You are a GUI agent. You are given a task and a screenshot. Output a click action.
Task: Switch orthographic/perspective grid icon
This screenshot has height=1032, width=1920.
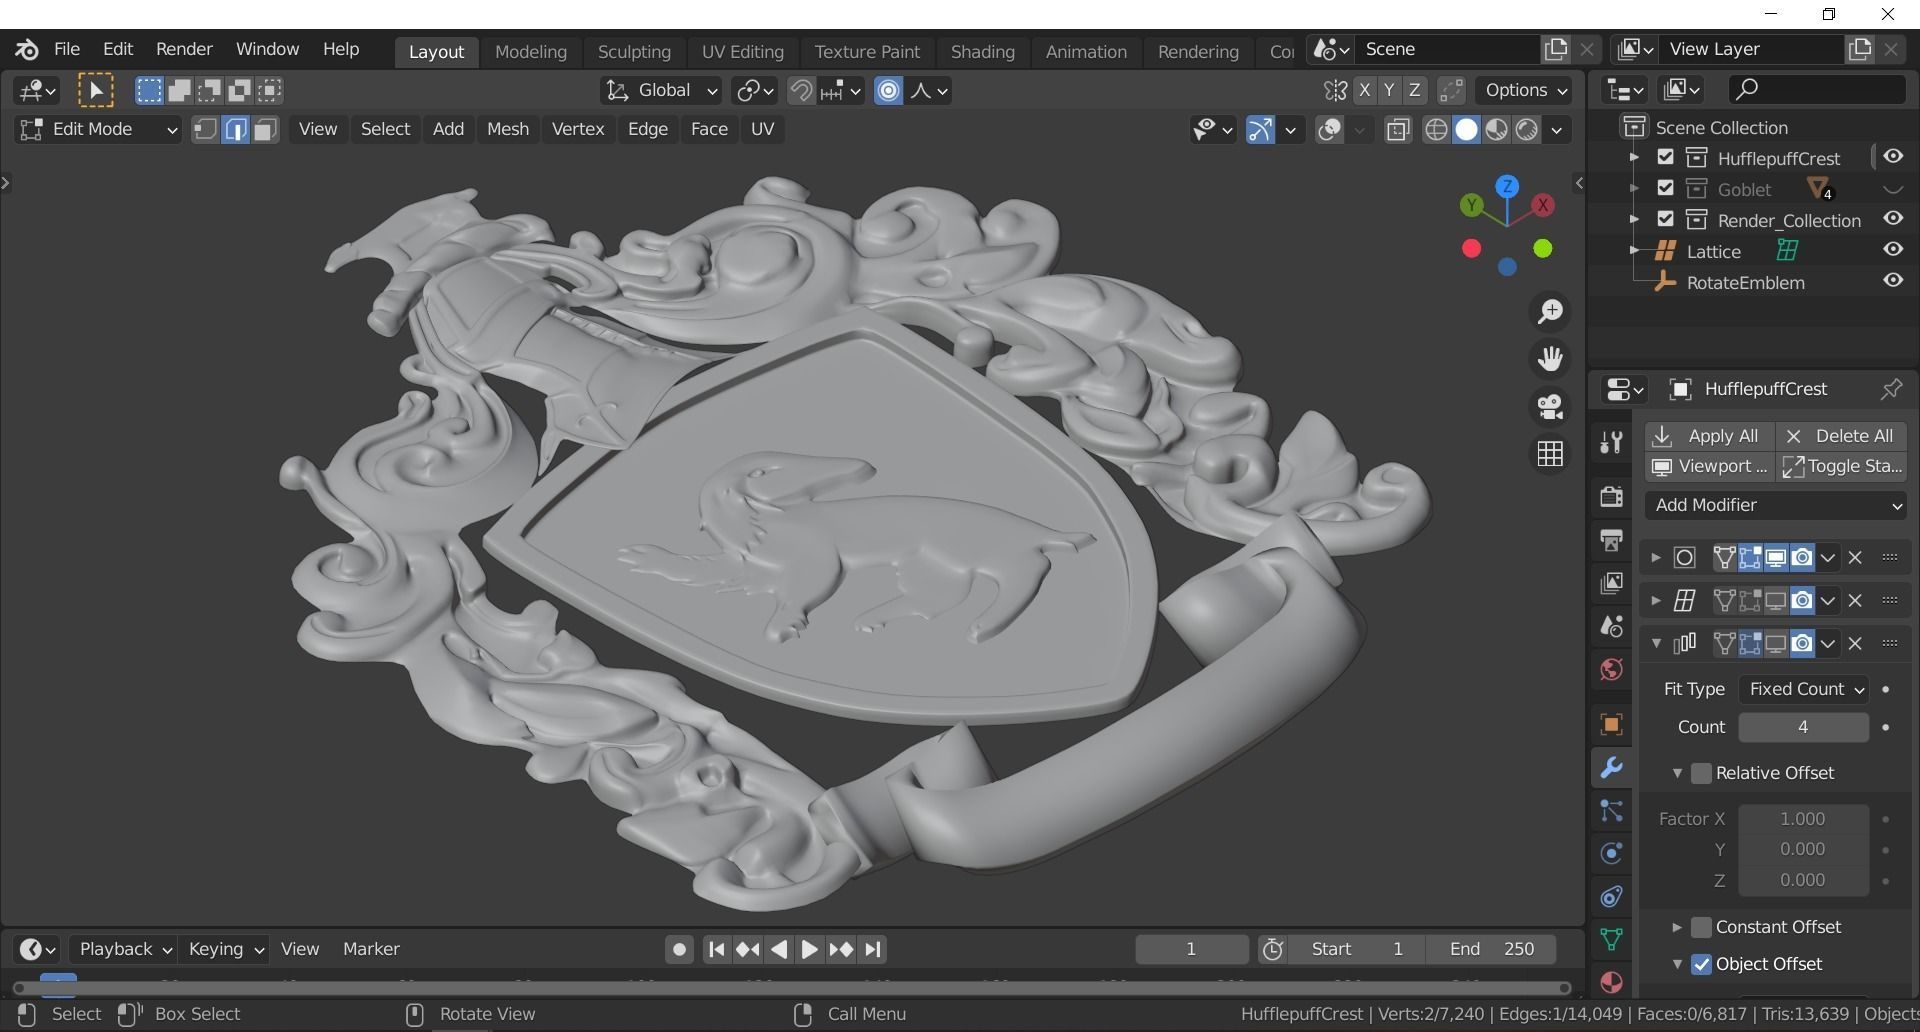tap(1550, 454)
